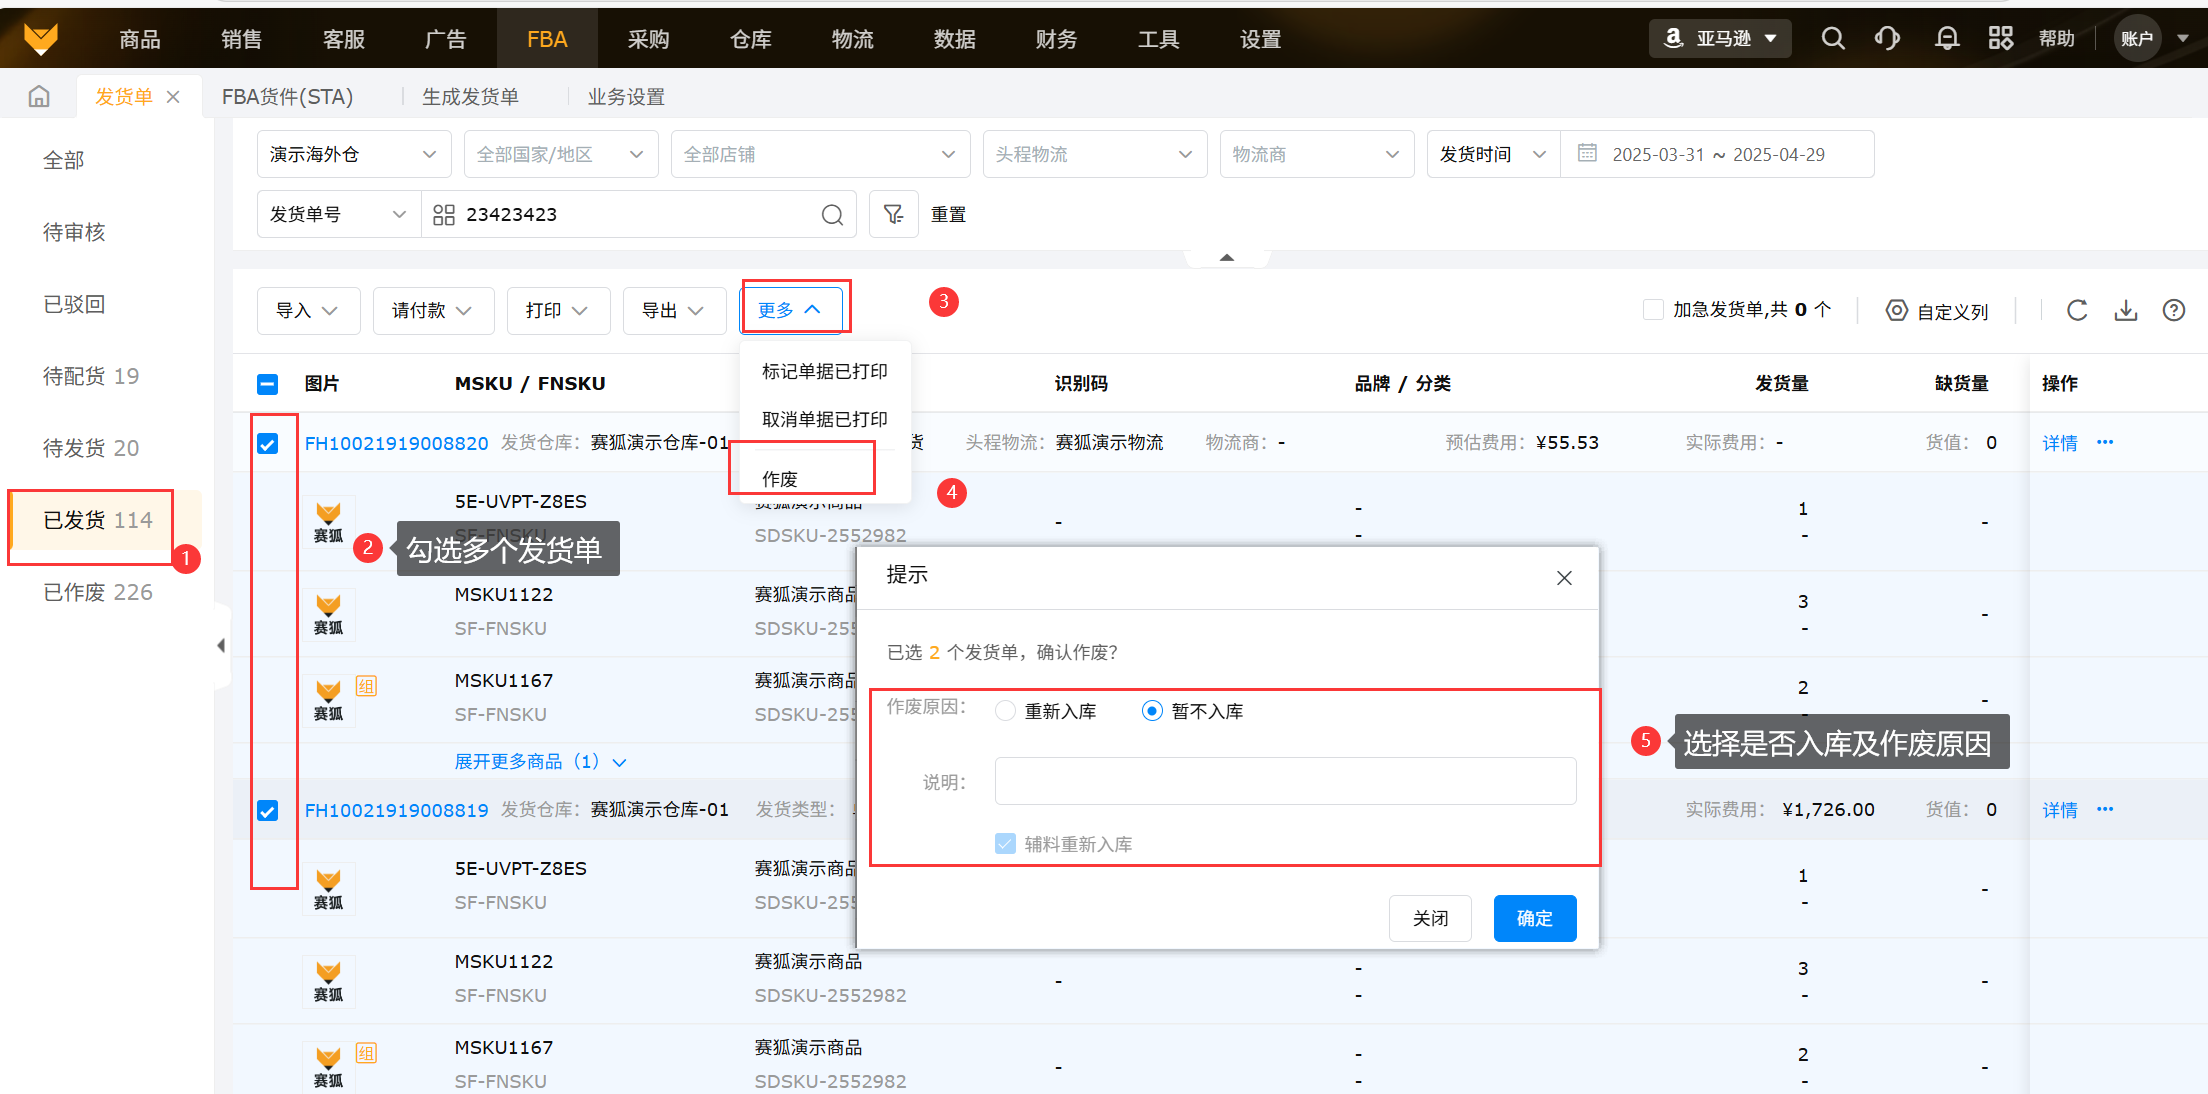Click the 说明 text input field
This screenshot has height=1094, width=2208.
1285,781
